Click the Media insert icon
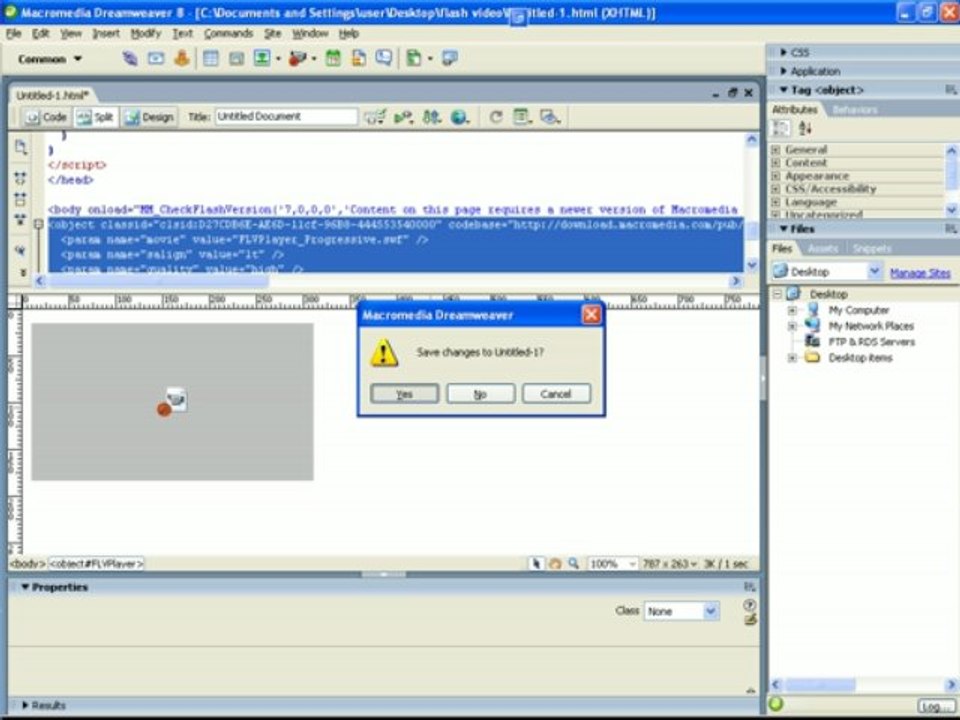Screen dimensions: 960x720 coord(297,59)
